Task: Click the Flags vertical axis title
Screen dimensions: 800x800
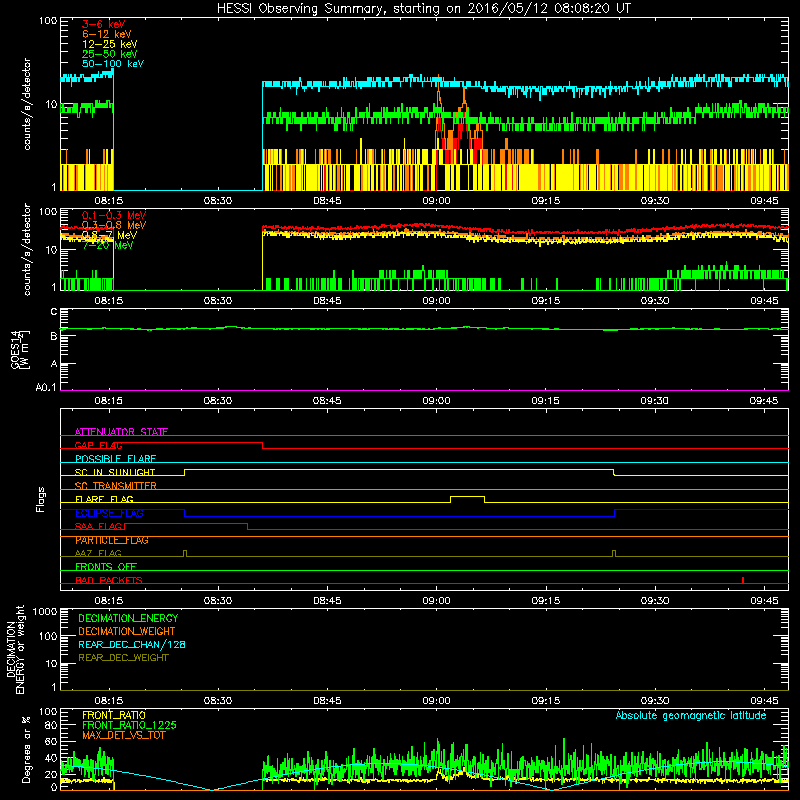Action: pyautogui.click(x=41, y=499)
